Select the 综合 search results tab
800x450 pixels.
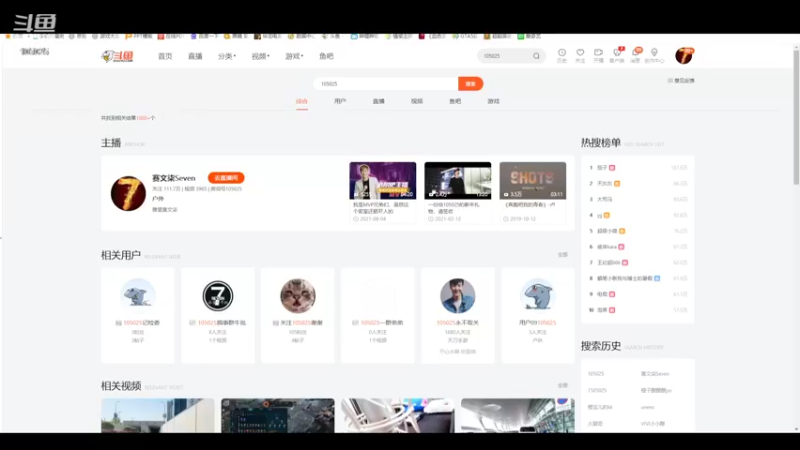302,102
